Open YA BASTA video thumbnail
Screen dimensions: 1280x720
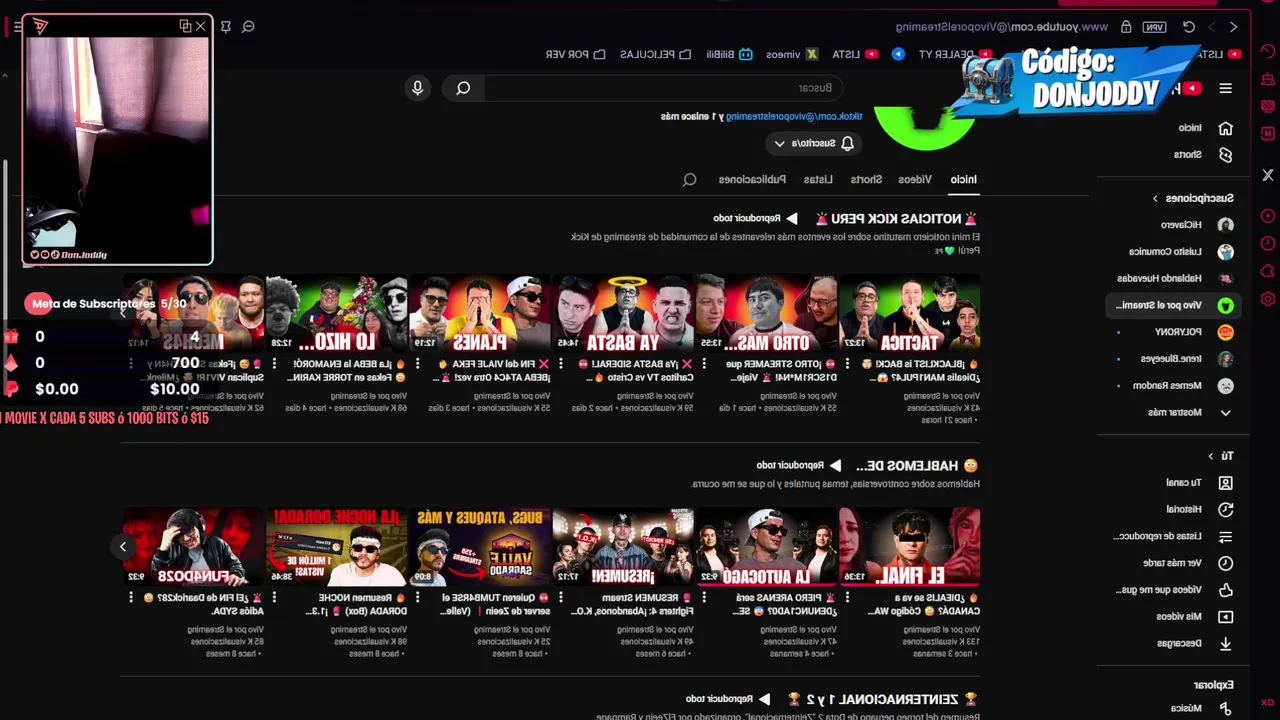click(x=623, y=312)
